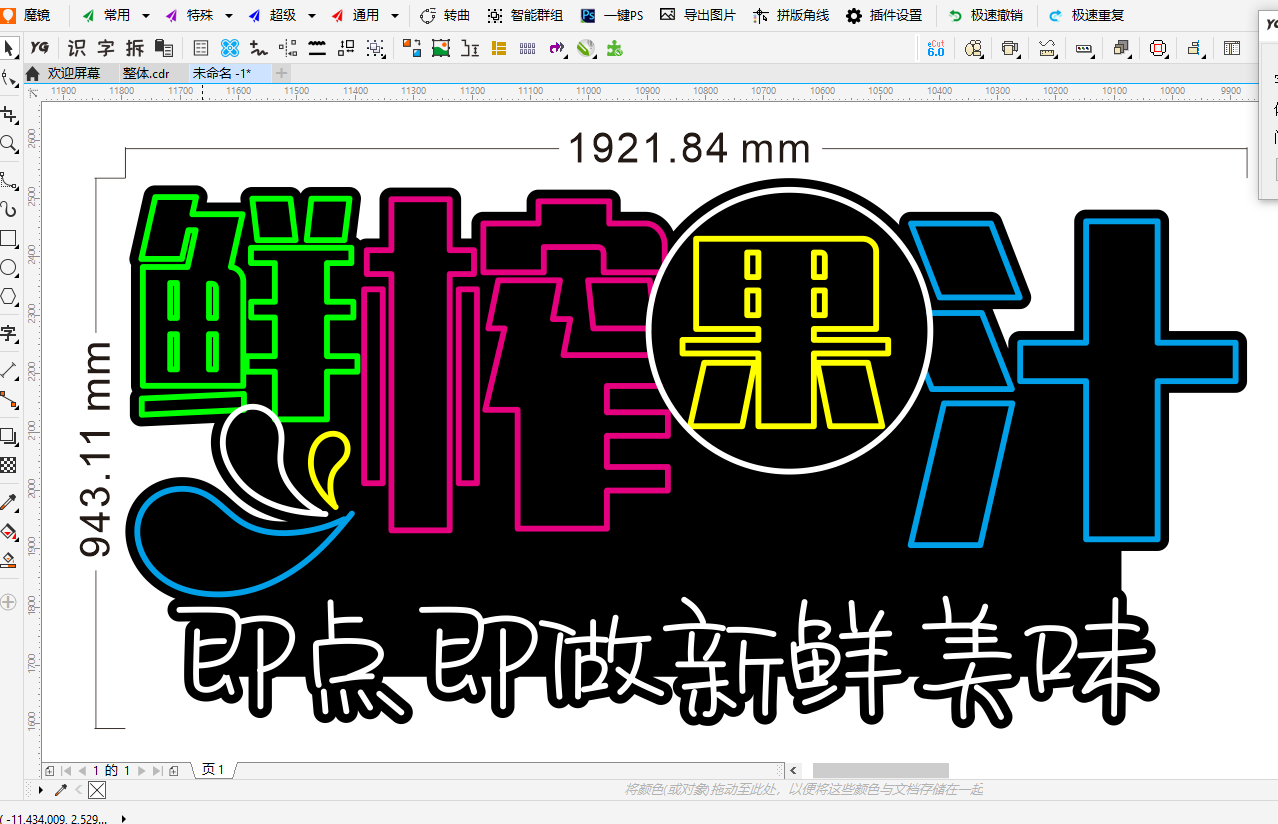This screenshot has width=1278, height=824.
Task: Go to the previous page arrow
Action: point(81,771)
